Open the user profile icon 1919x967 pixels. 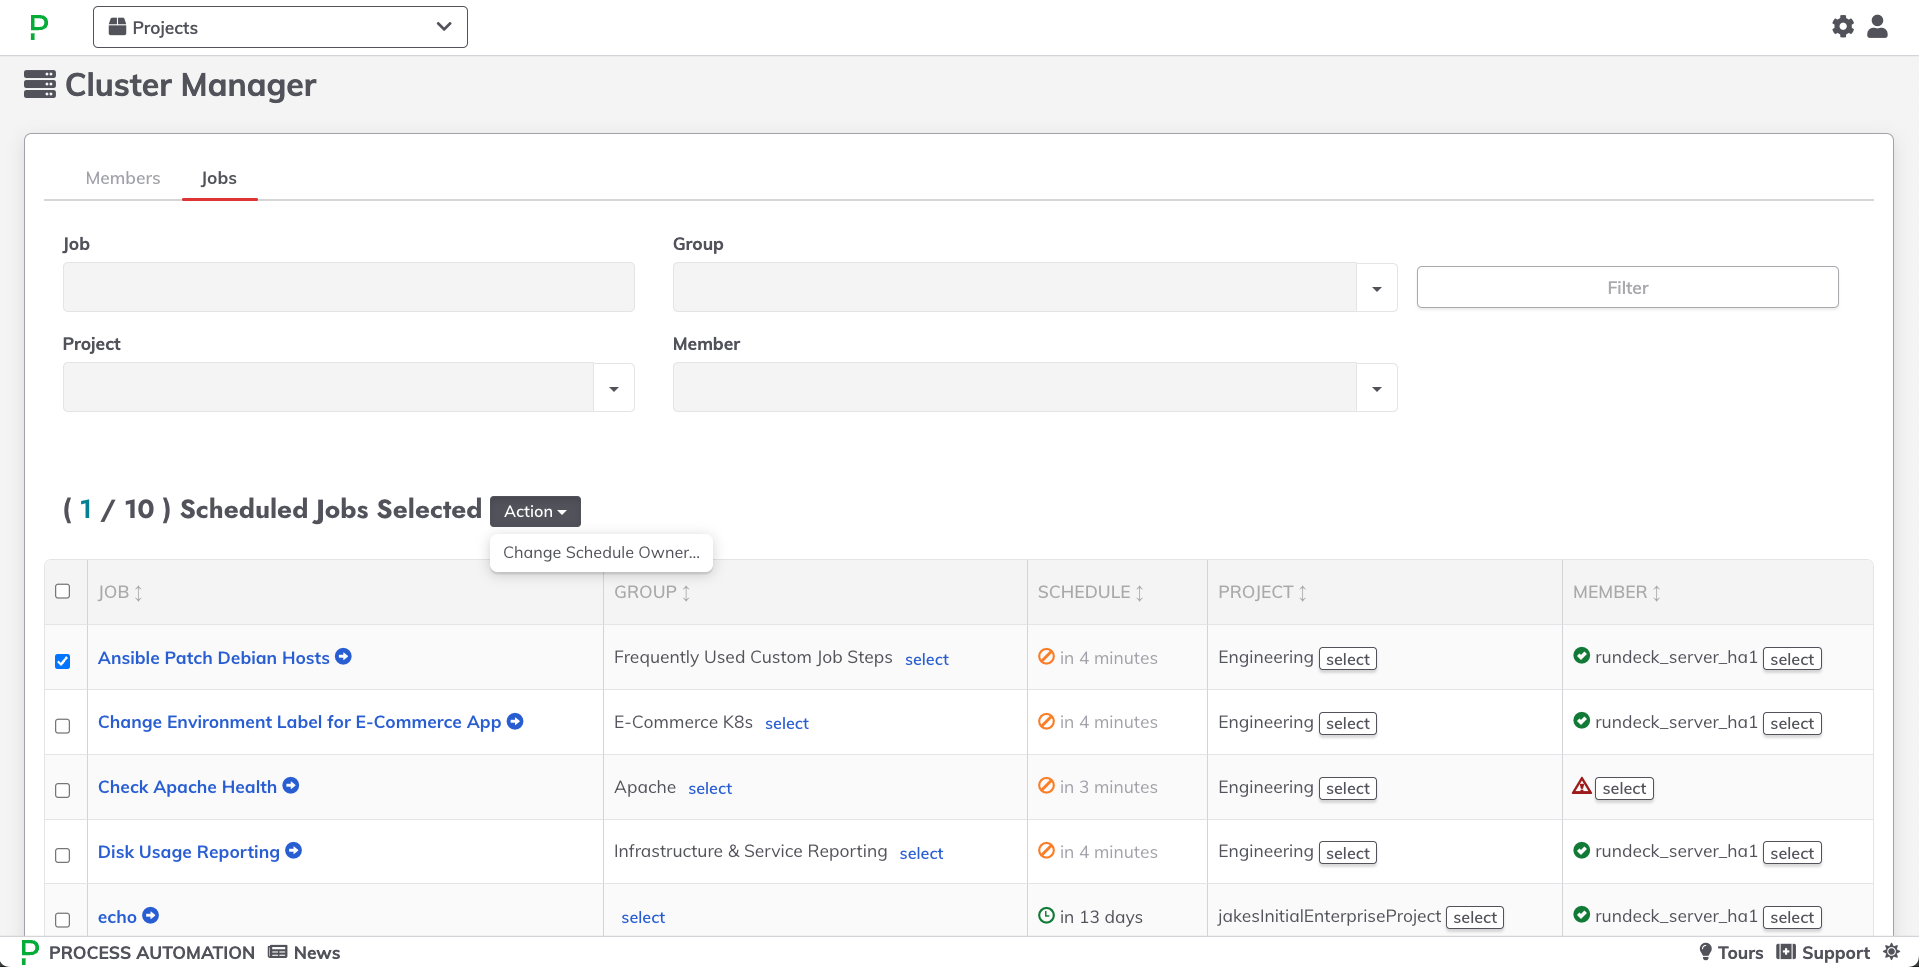1877,27
